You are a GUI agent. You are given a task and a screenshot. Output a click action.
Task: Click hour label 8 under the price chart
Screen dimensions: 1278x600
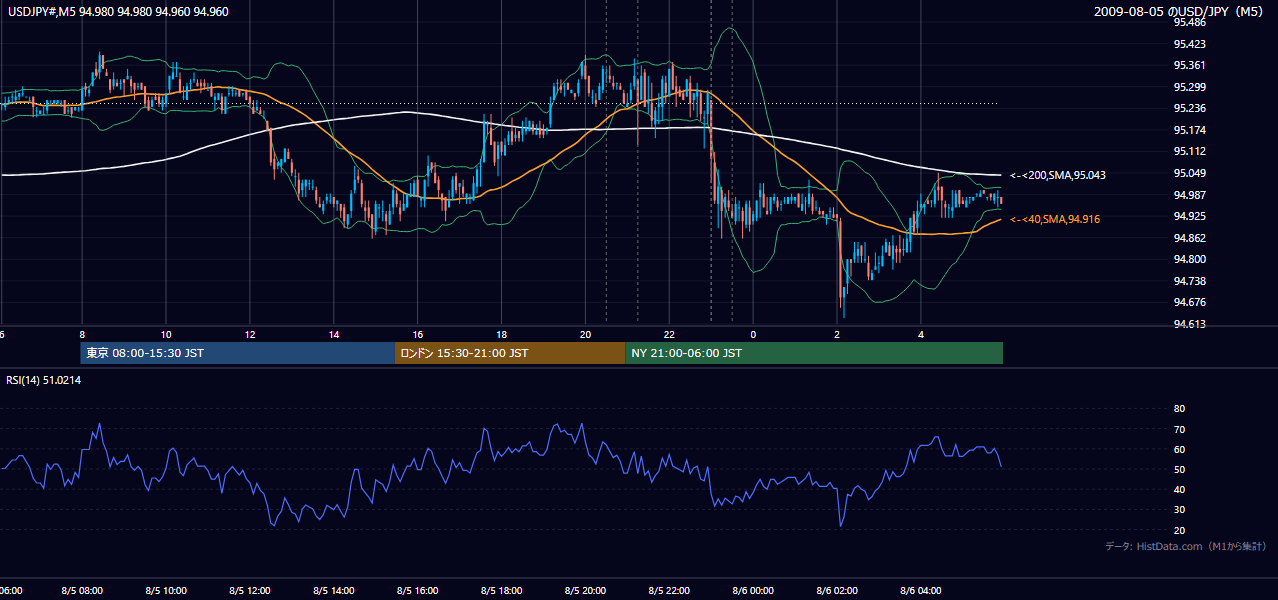(x=82, y=335)
